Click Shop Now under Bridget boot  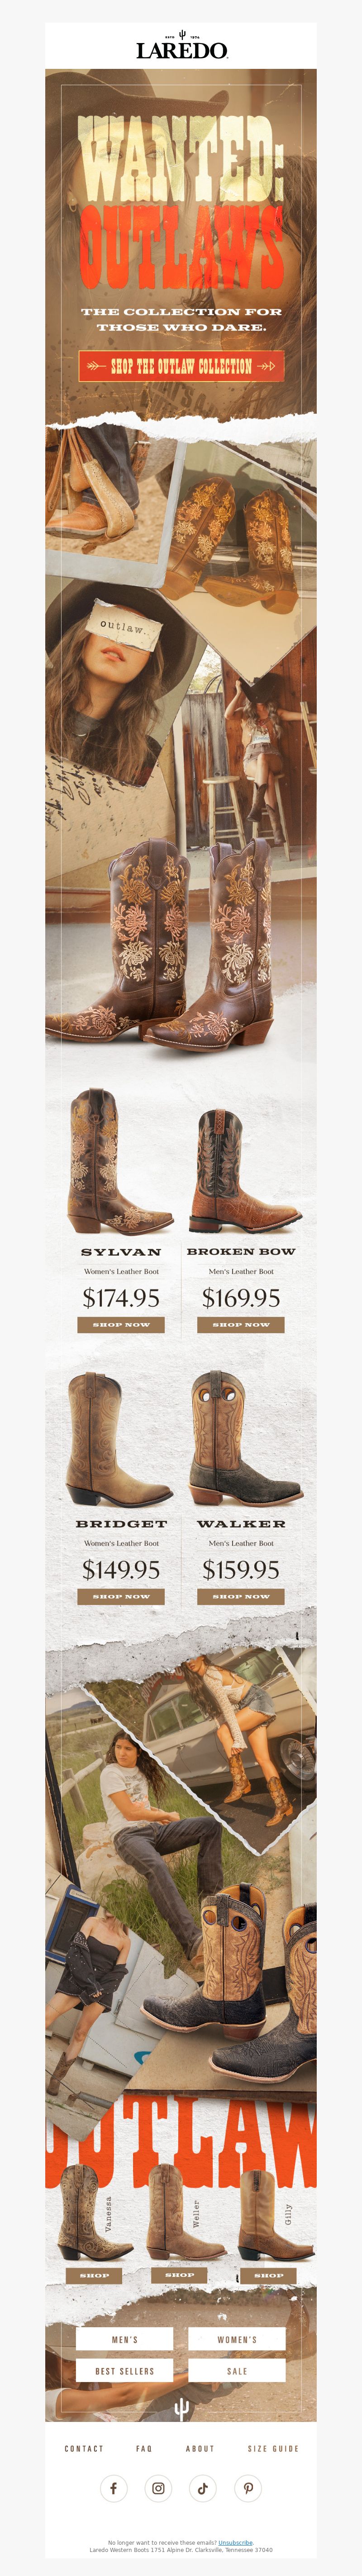[x=121, y=1596]
